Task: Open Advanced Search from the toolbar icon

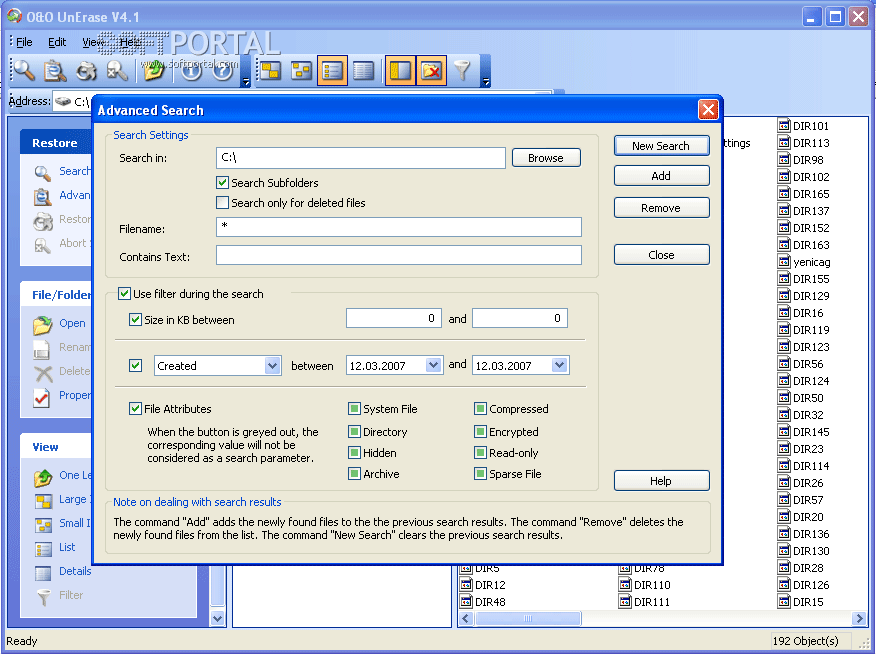Action: tap(55, 70)
